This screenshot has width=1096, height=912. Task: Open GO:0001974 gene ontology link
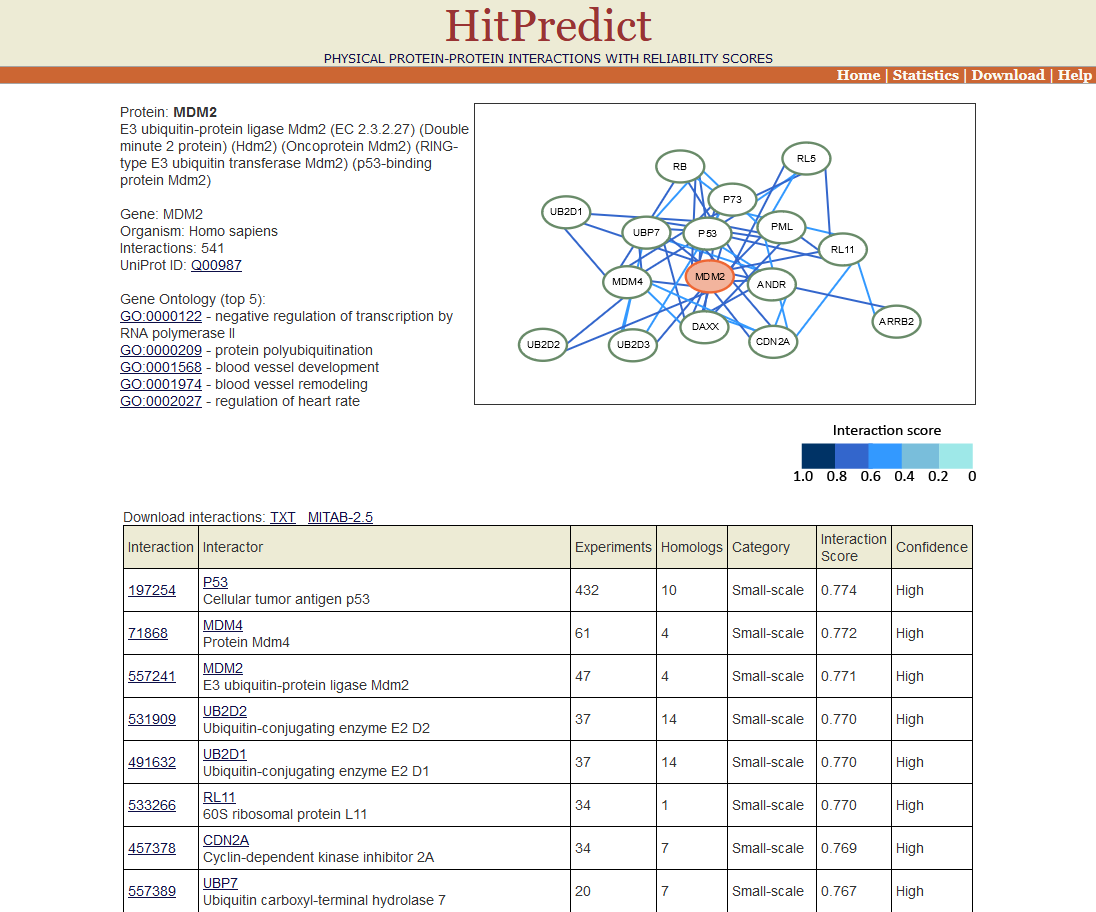coord(161,384)
